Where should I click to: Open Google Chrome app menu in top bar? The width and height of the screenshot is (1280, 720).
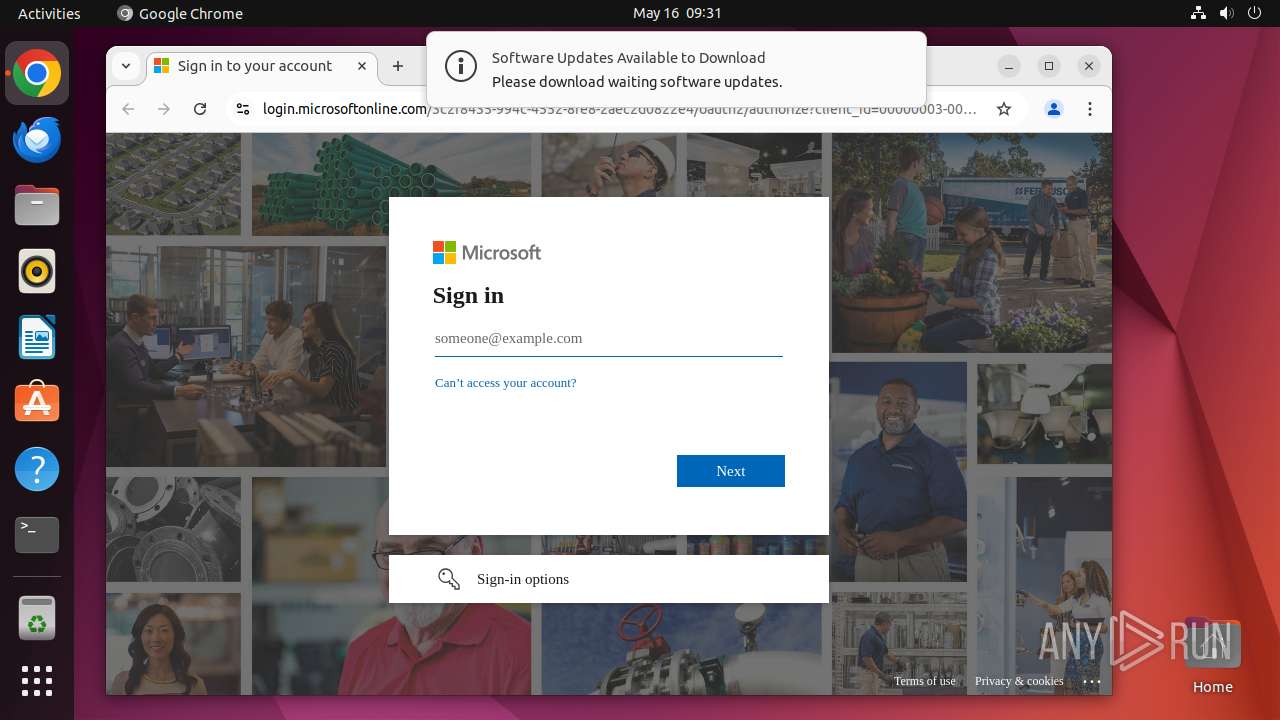click(180, 13)
